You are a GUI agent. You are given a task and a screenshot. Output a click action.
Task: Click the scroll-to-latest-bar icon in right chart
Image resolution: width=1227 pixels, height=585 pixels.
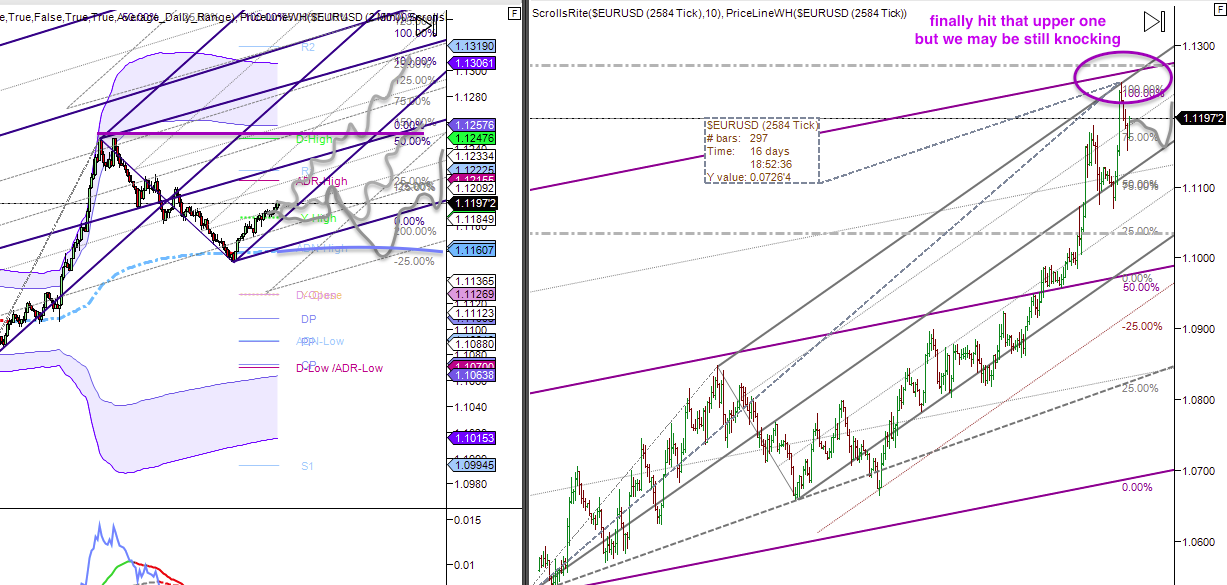pyautogui.click(x=1154, y=21)
